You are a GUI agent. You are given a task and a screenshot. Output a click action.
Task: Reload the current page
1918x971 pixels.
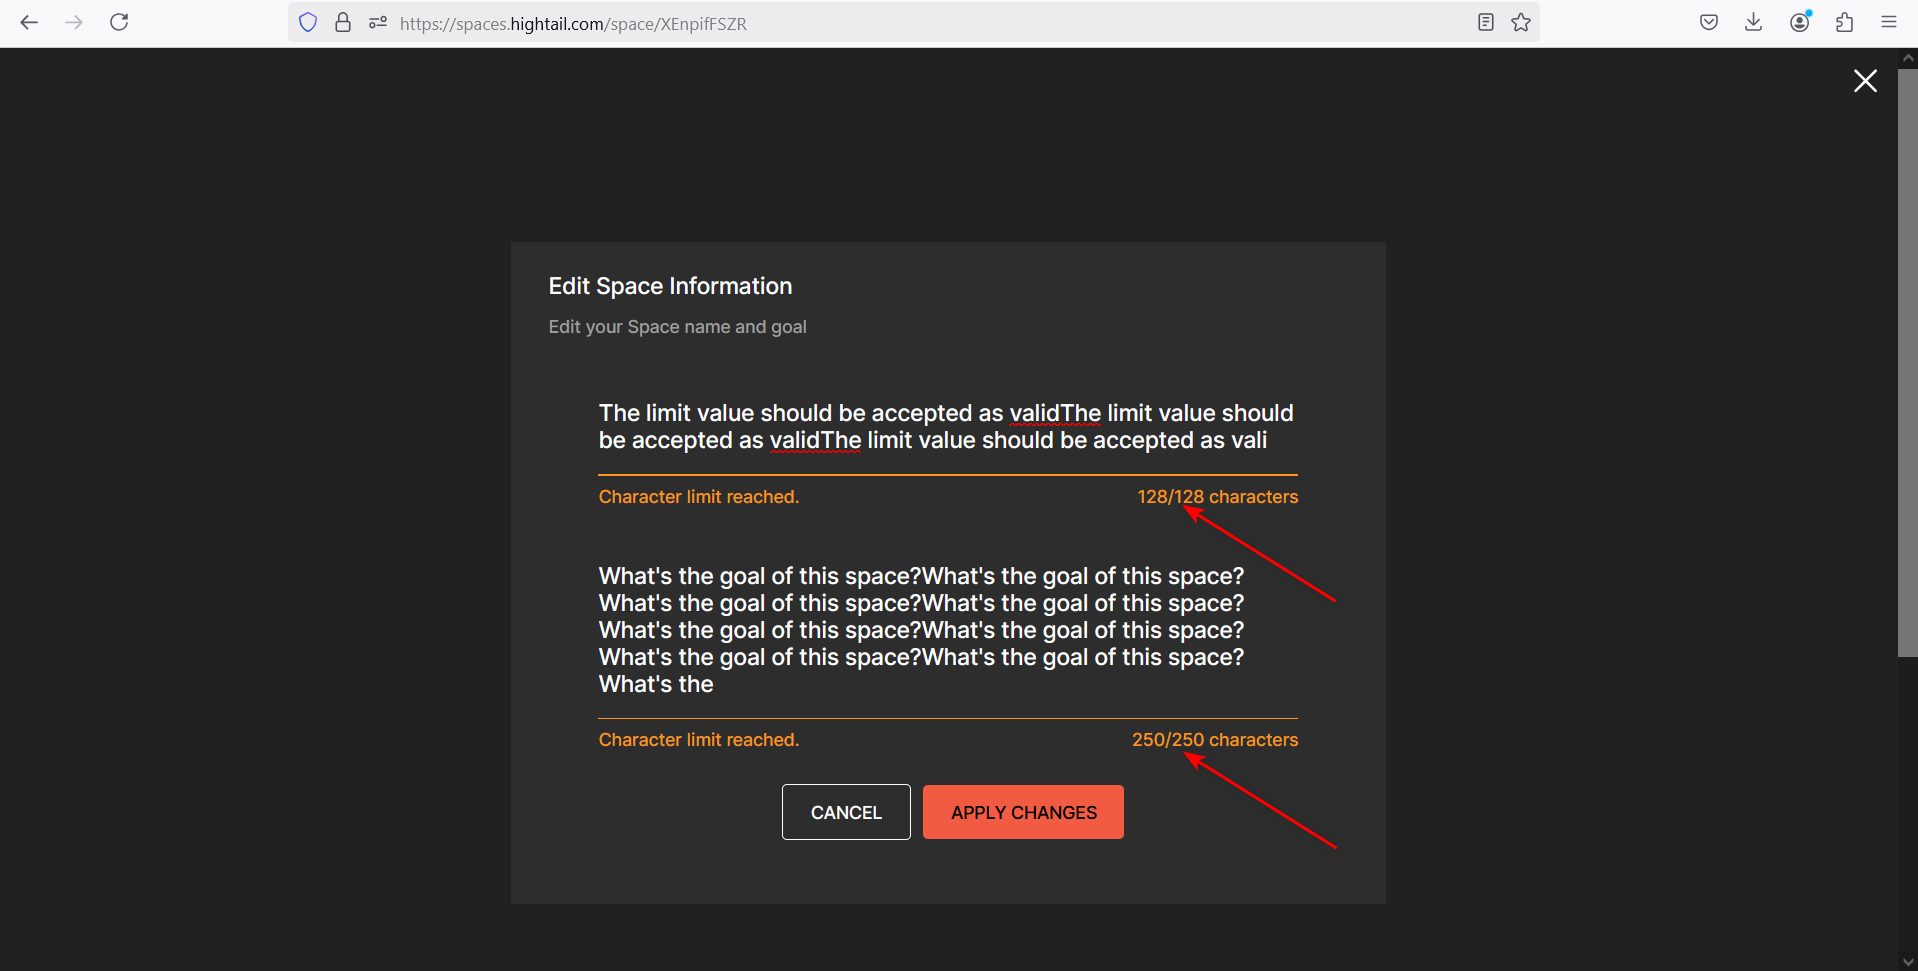(119, 22)
